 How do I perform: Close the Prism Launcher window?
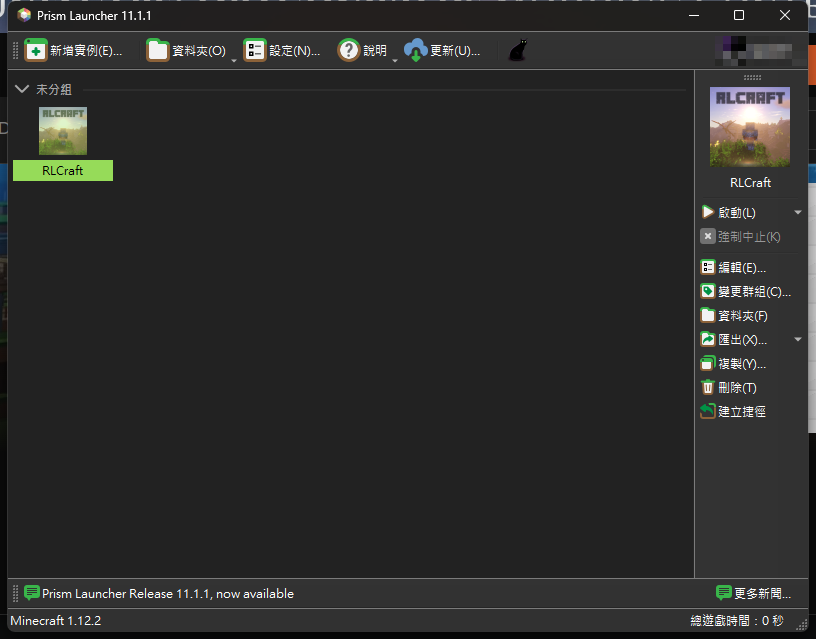pyautogui.click(x=785, y=15)
